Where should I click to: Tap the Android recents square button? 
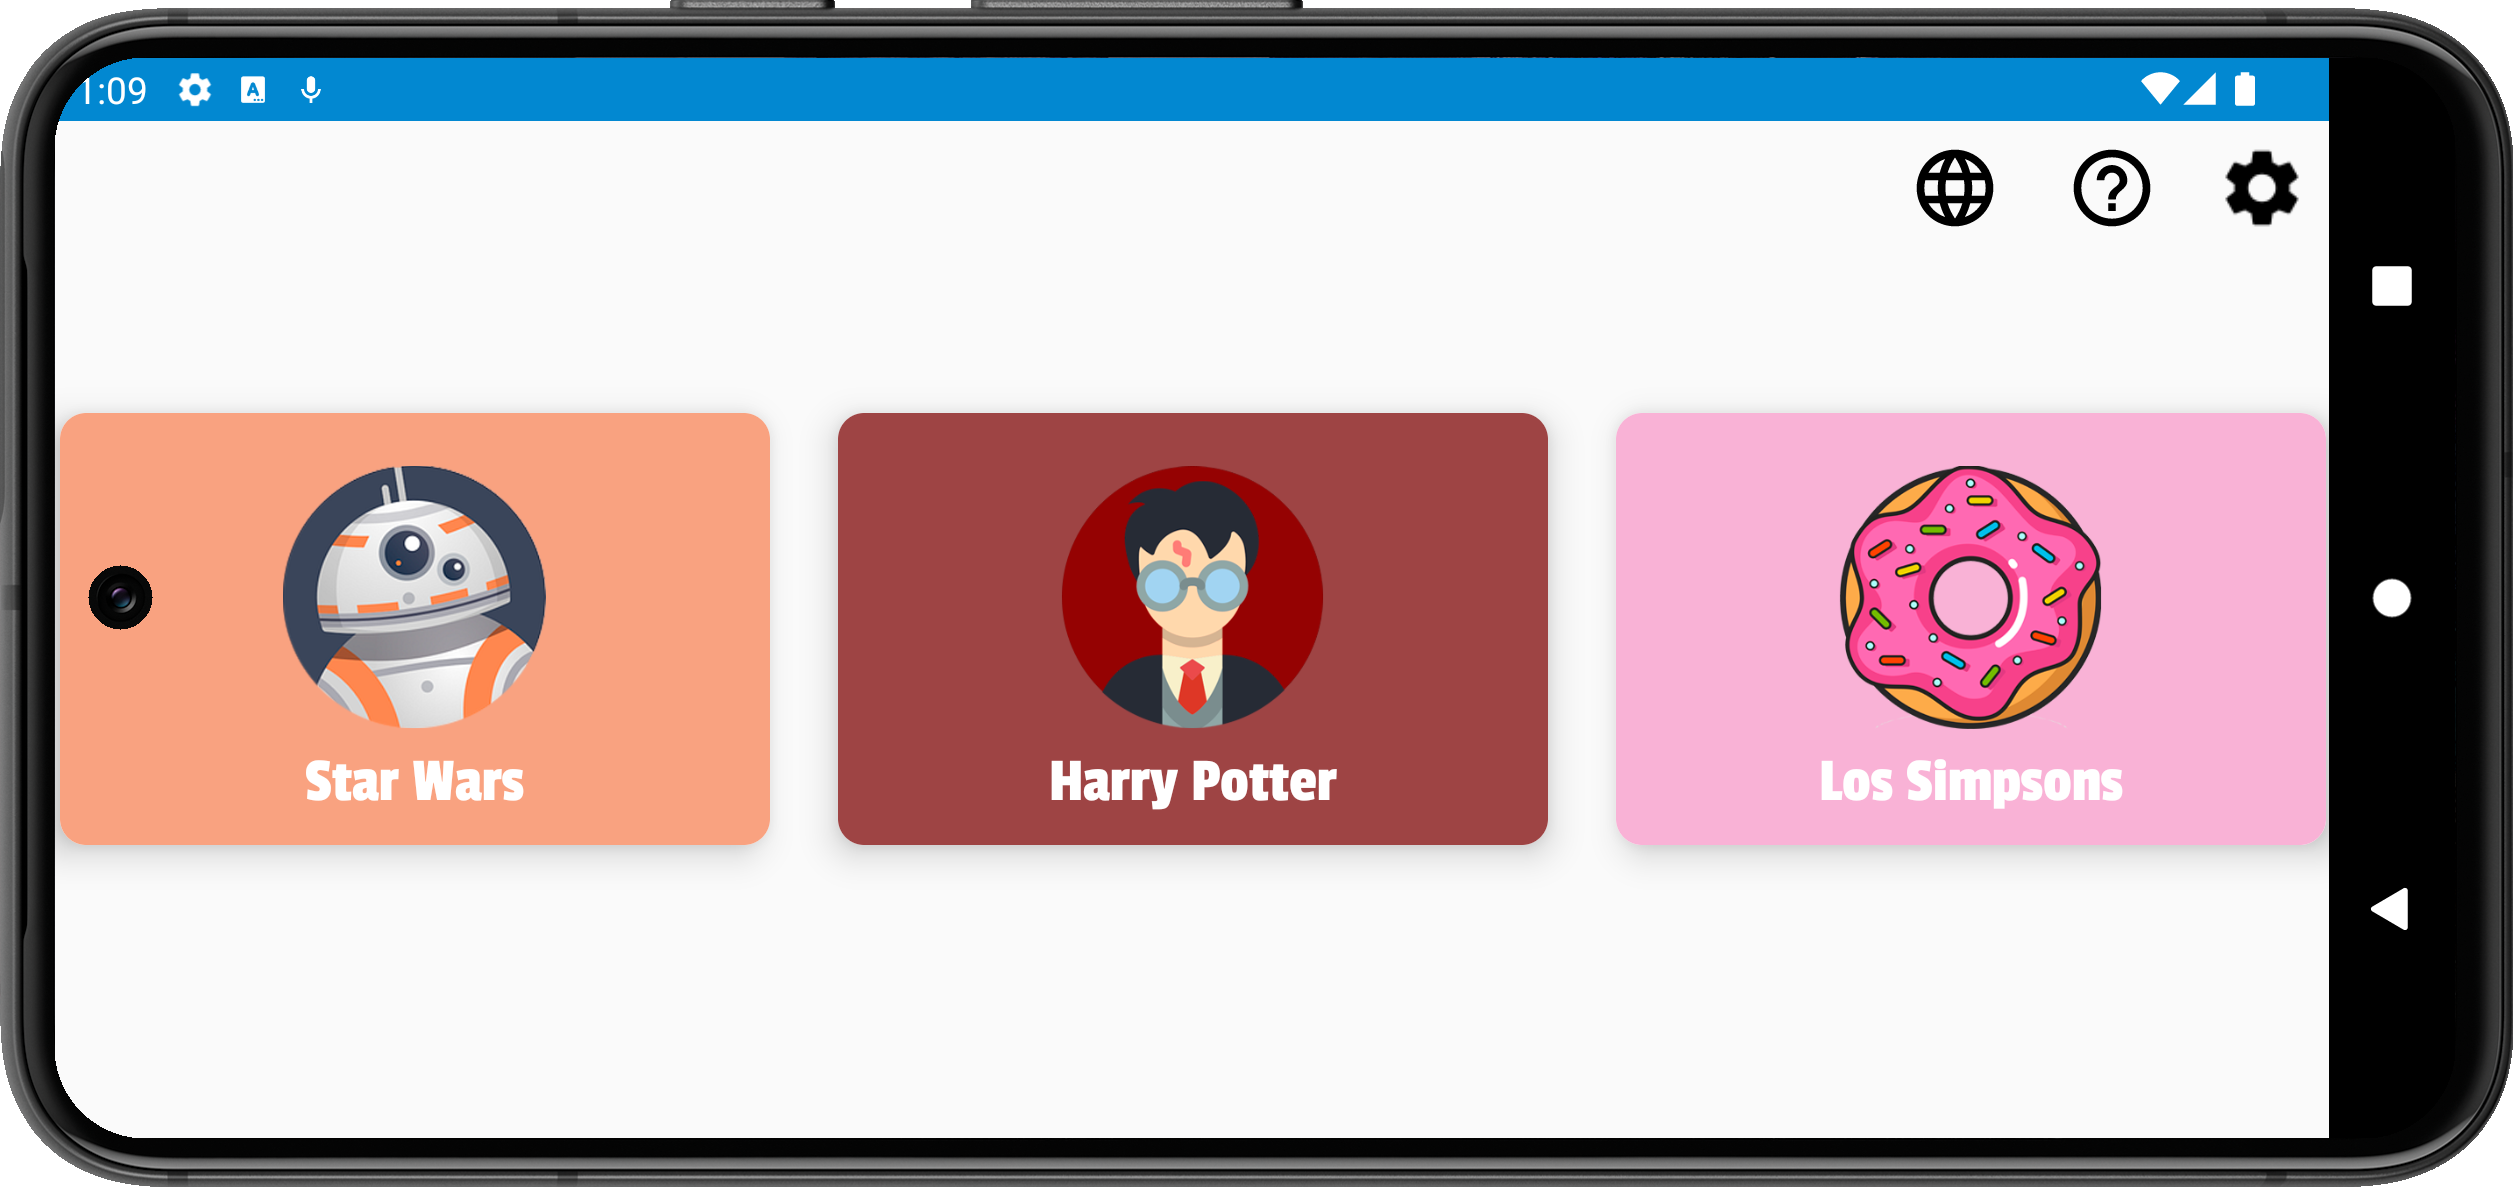click(x=2391, y=286)
